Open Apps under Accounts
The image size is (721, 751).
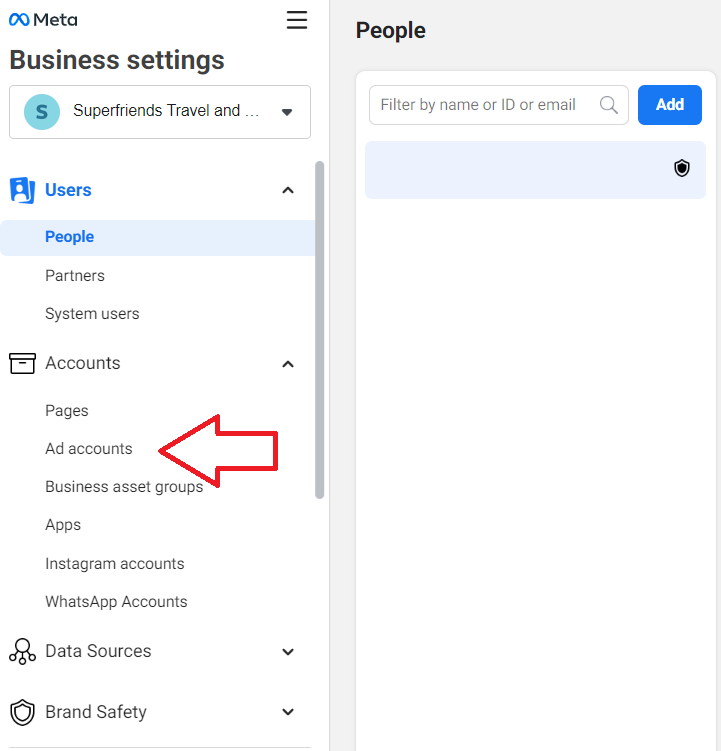(x=63, y=525)
